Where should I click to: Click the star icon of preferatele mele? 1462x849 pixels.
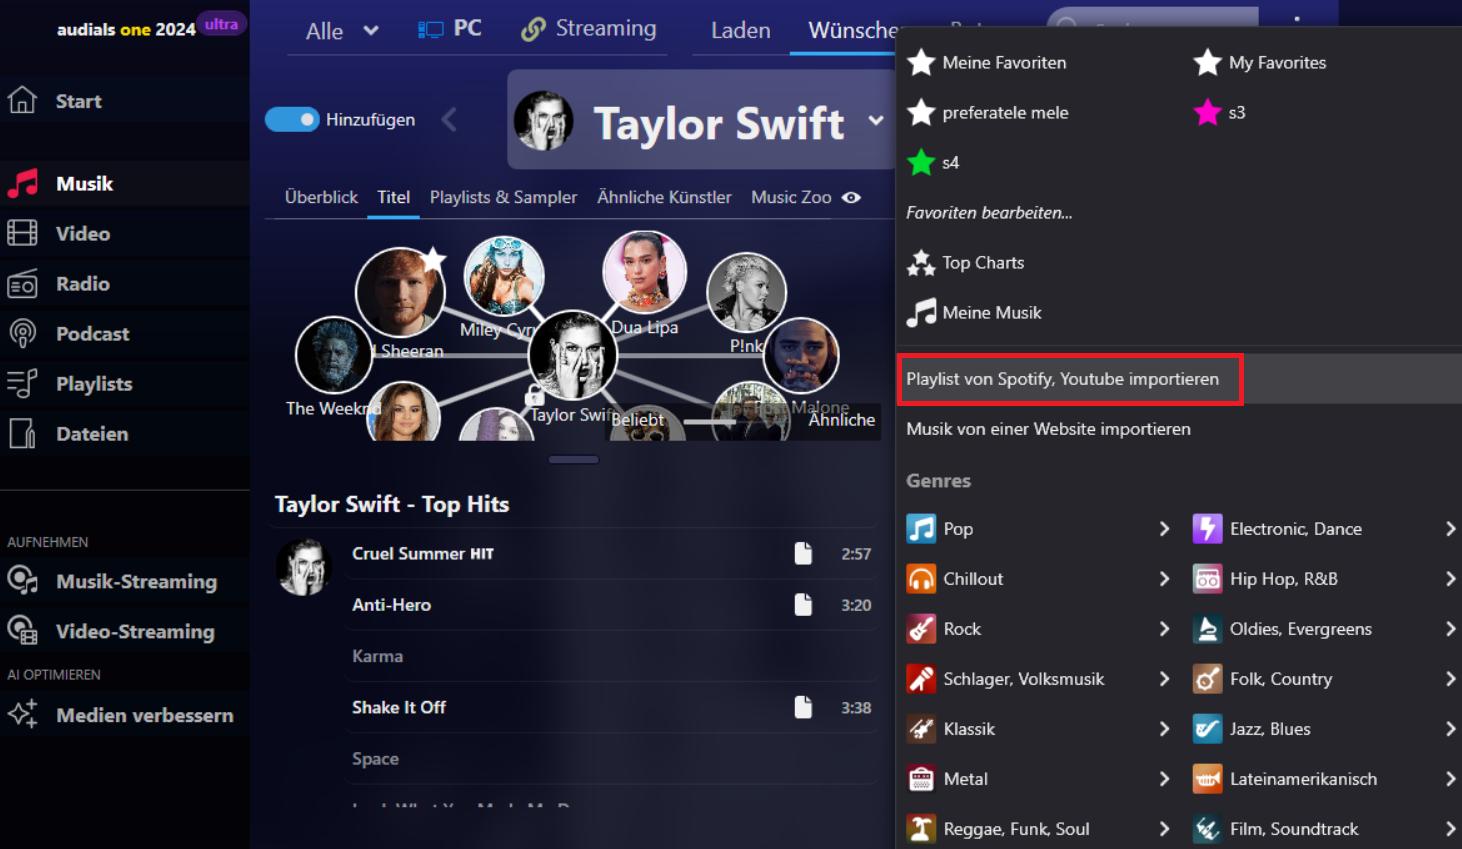tap(921, 112)
